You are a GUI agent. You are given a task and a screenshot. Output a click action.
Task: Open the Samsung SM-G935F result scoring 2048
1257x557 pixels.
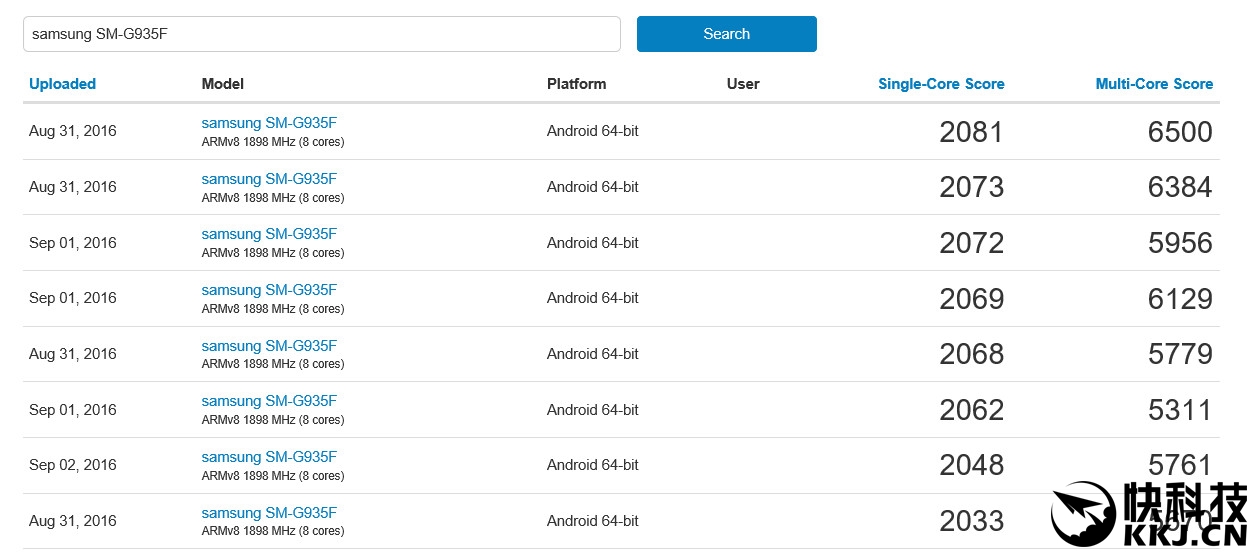point(269,457)
